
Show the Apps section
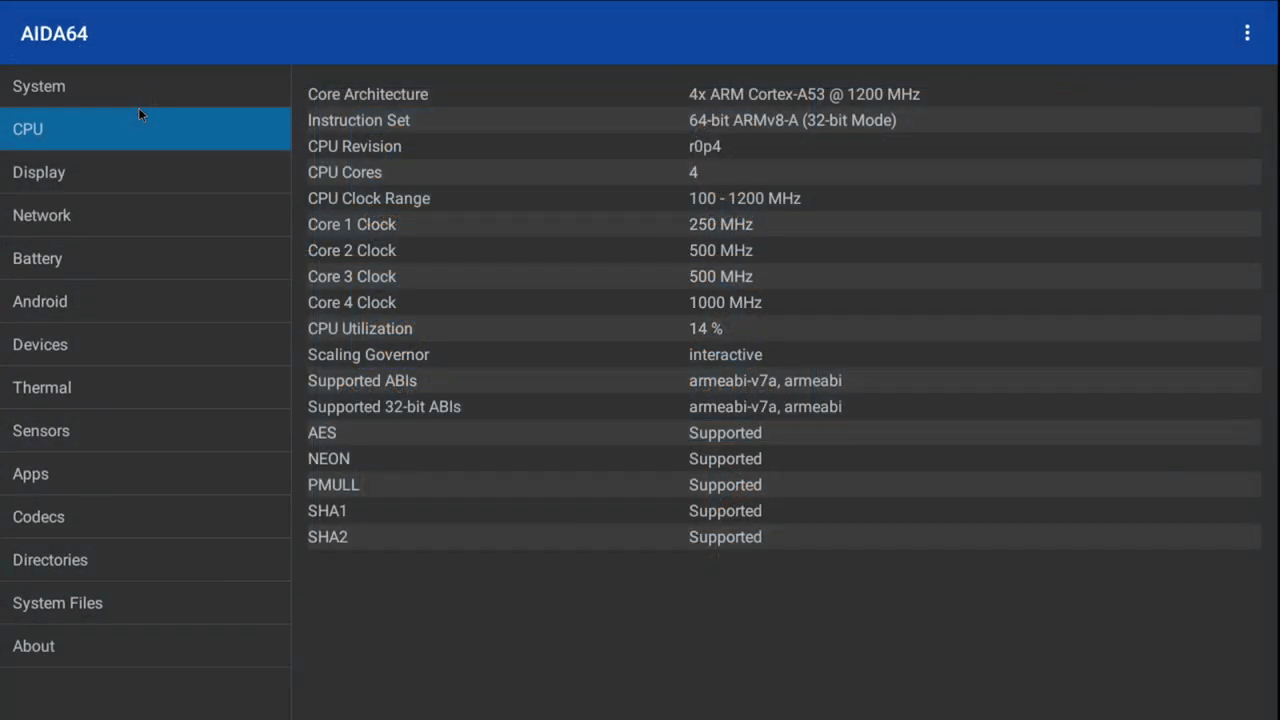point(145,473)
